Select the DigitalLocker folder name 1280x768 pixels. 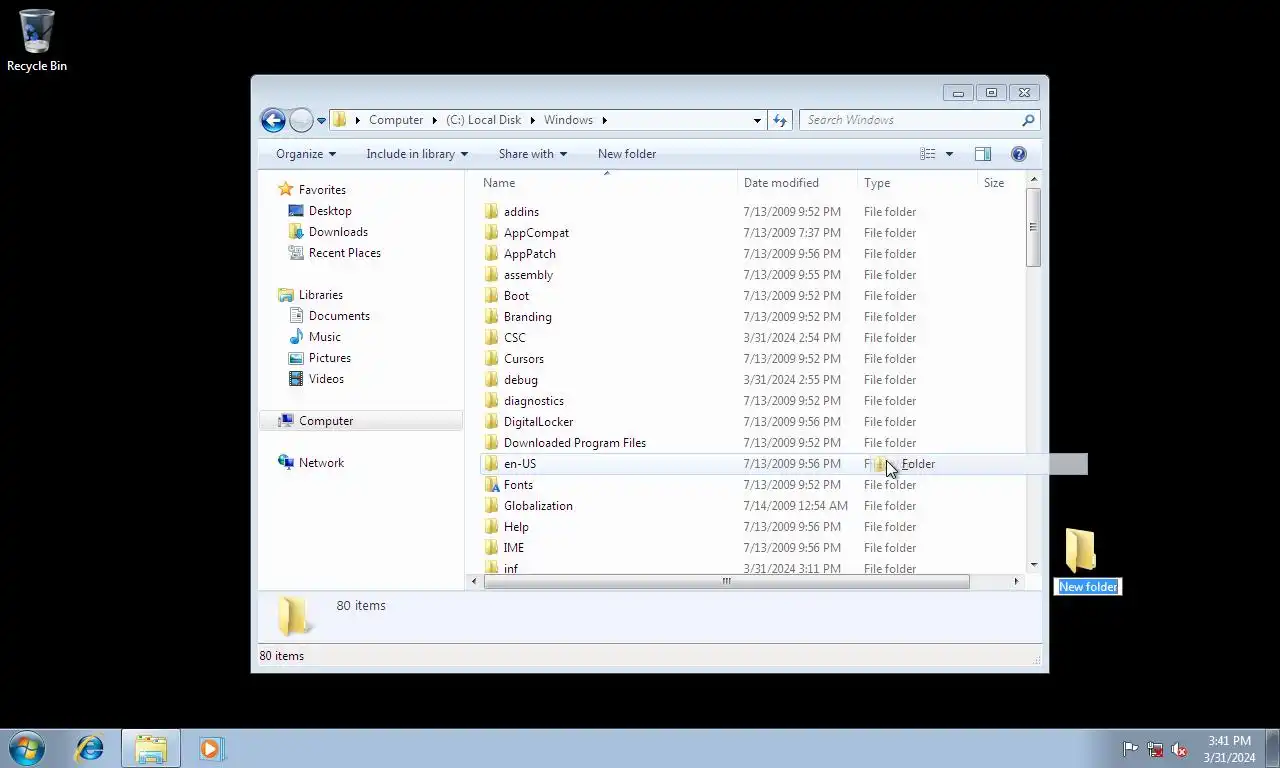click(538, 422)
